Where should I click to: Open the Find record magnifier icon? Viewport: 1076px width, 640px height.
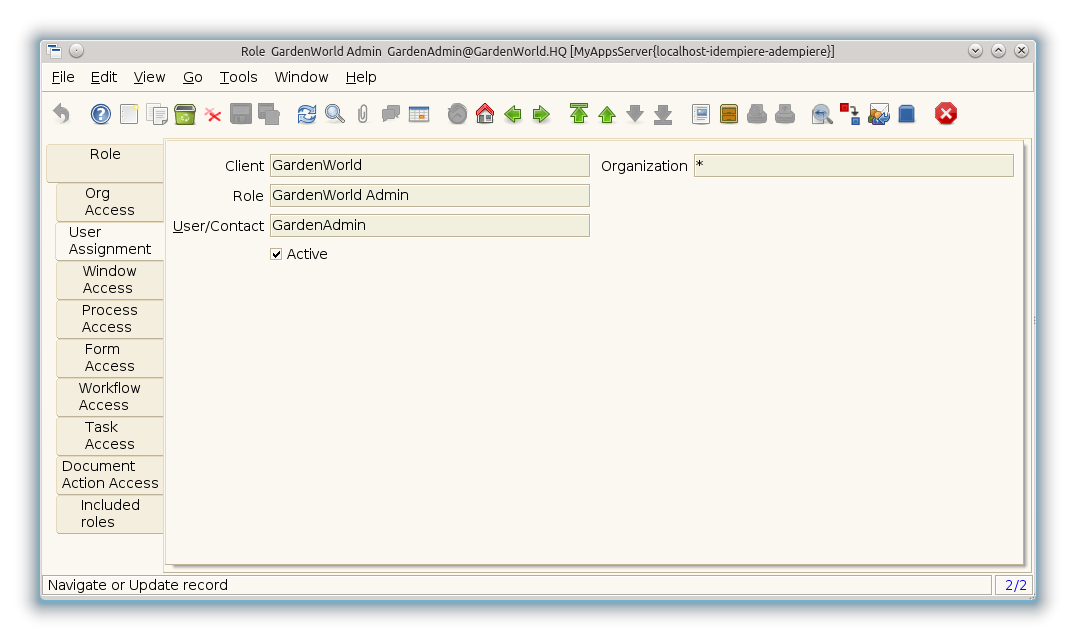pos(335,114)
